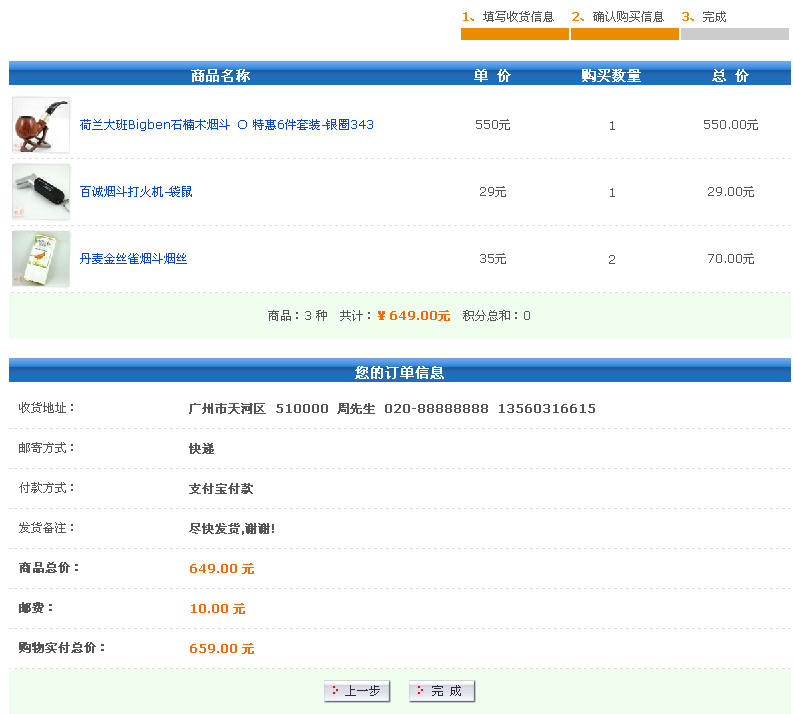Select step 1 填写收货信息

(508, 17)
